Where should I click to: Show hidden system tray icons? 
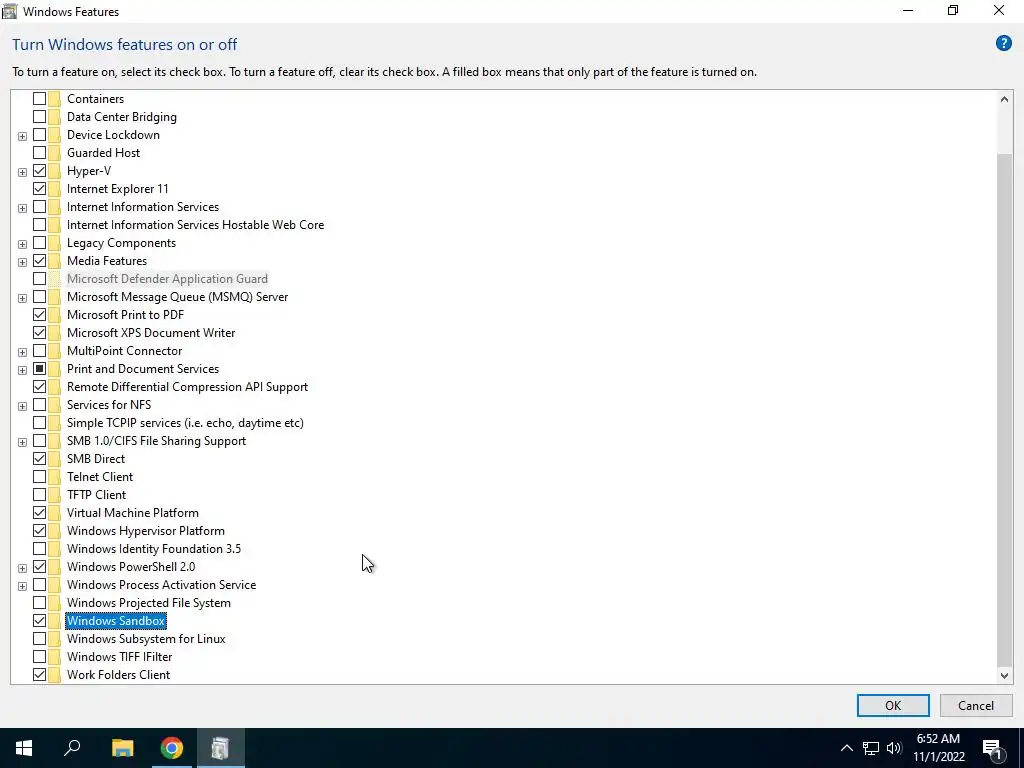pyautogui.click(x=846, y=748)
